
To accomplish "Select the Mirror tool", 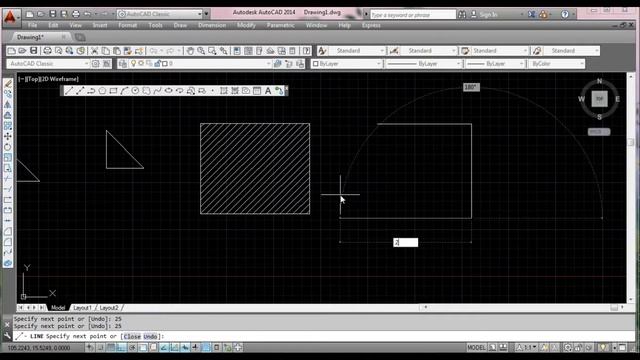I will 8,104.
